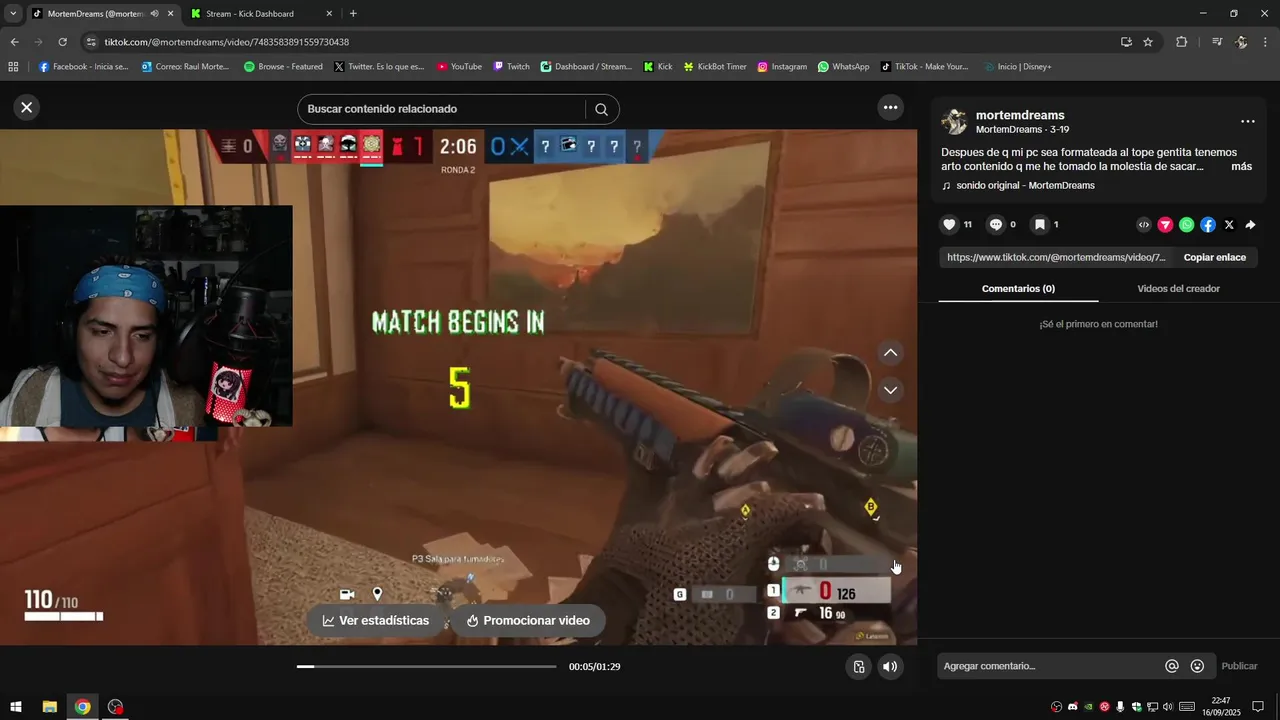
Task: Click the 'Promocionar video' button
Action: pyautogui.click(x=528, y=621)
